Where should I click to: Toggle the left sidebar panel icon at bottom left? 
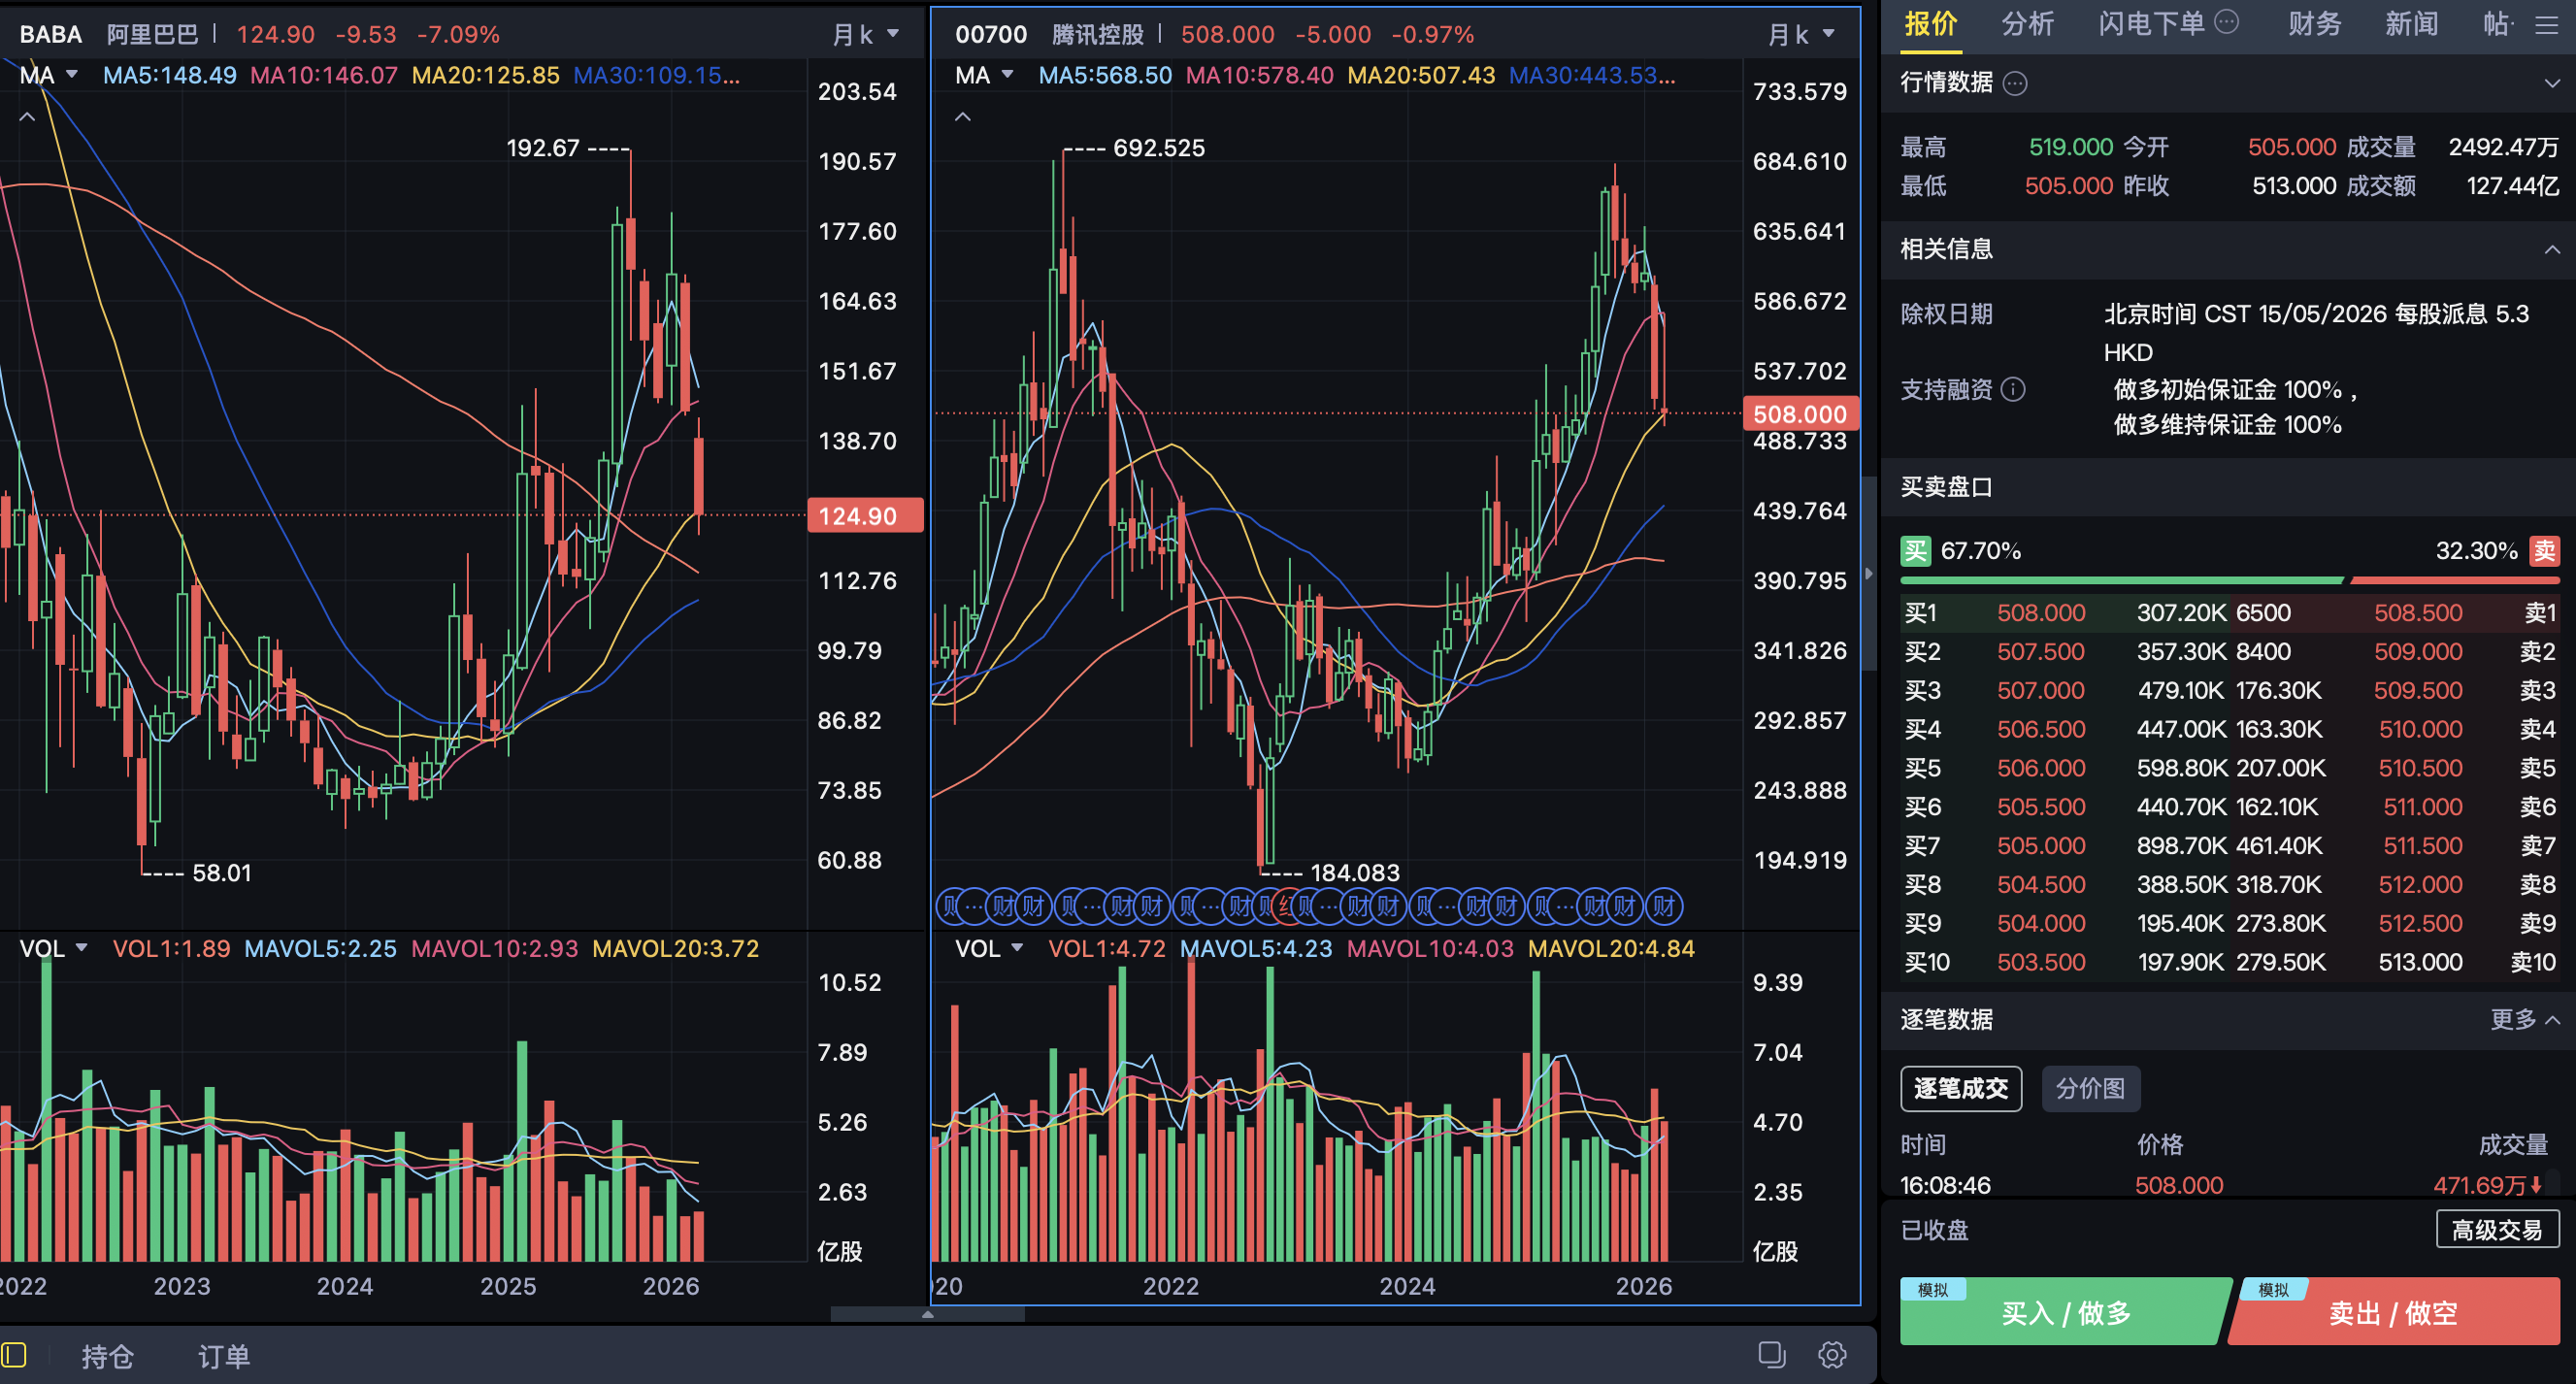[14, 1355]
